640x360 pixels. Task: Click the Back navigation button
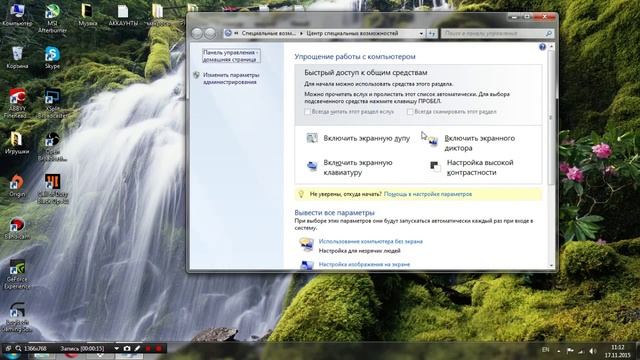[x=197, y=33]
